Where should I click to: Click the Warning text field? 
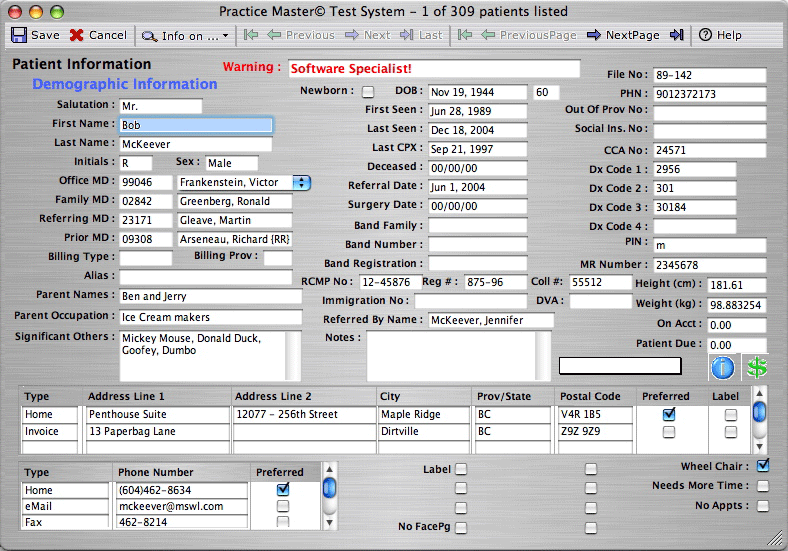pyautogui.click(x=434, y=68)
